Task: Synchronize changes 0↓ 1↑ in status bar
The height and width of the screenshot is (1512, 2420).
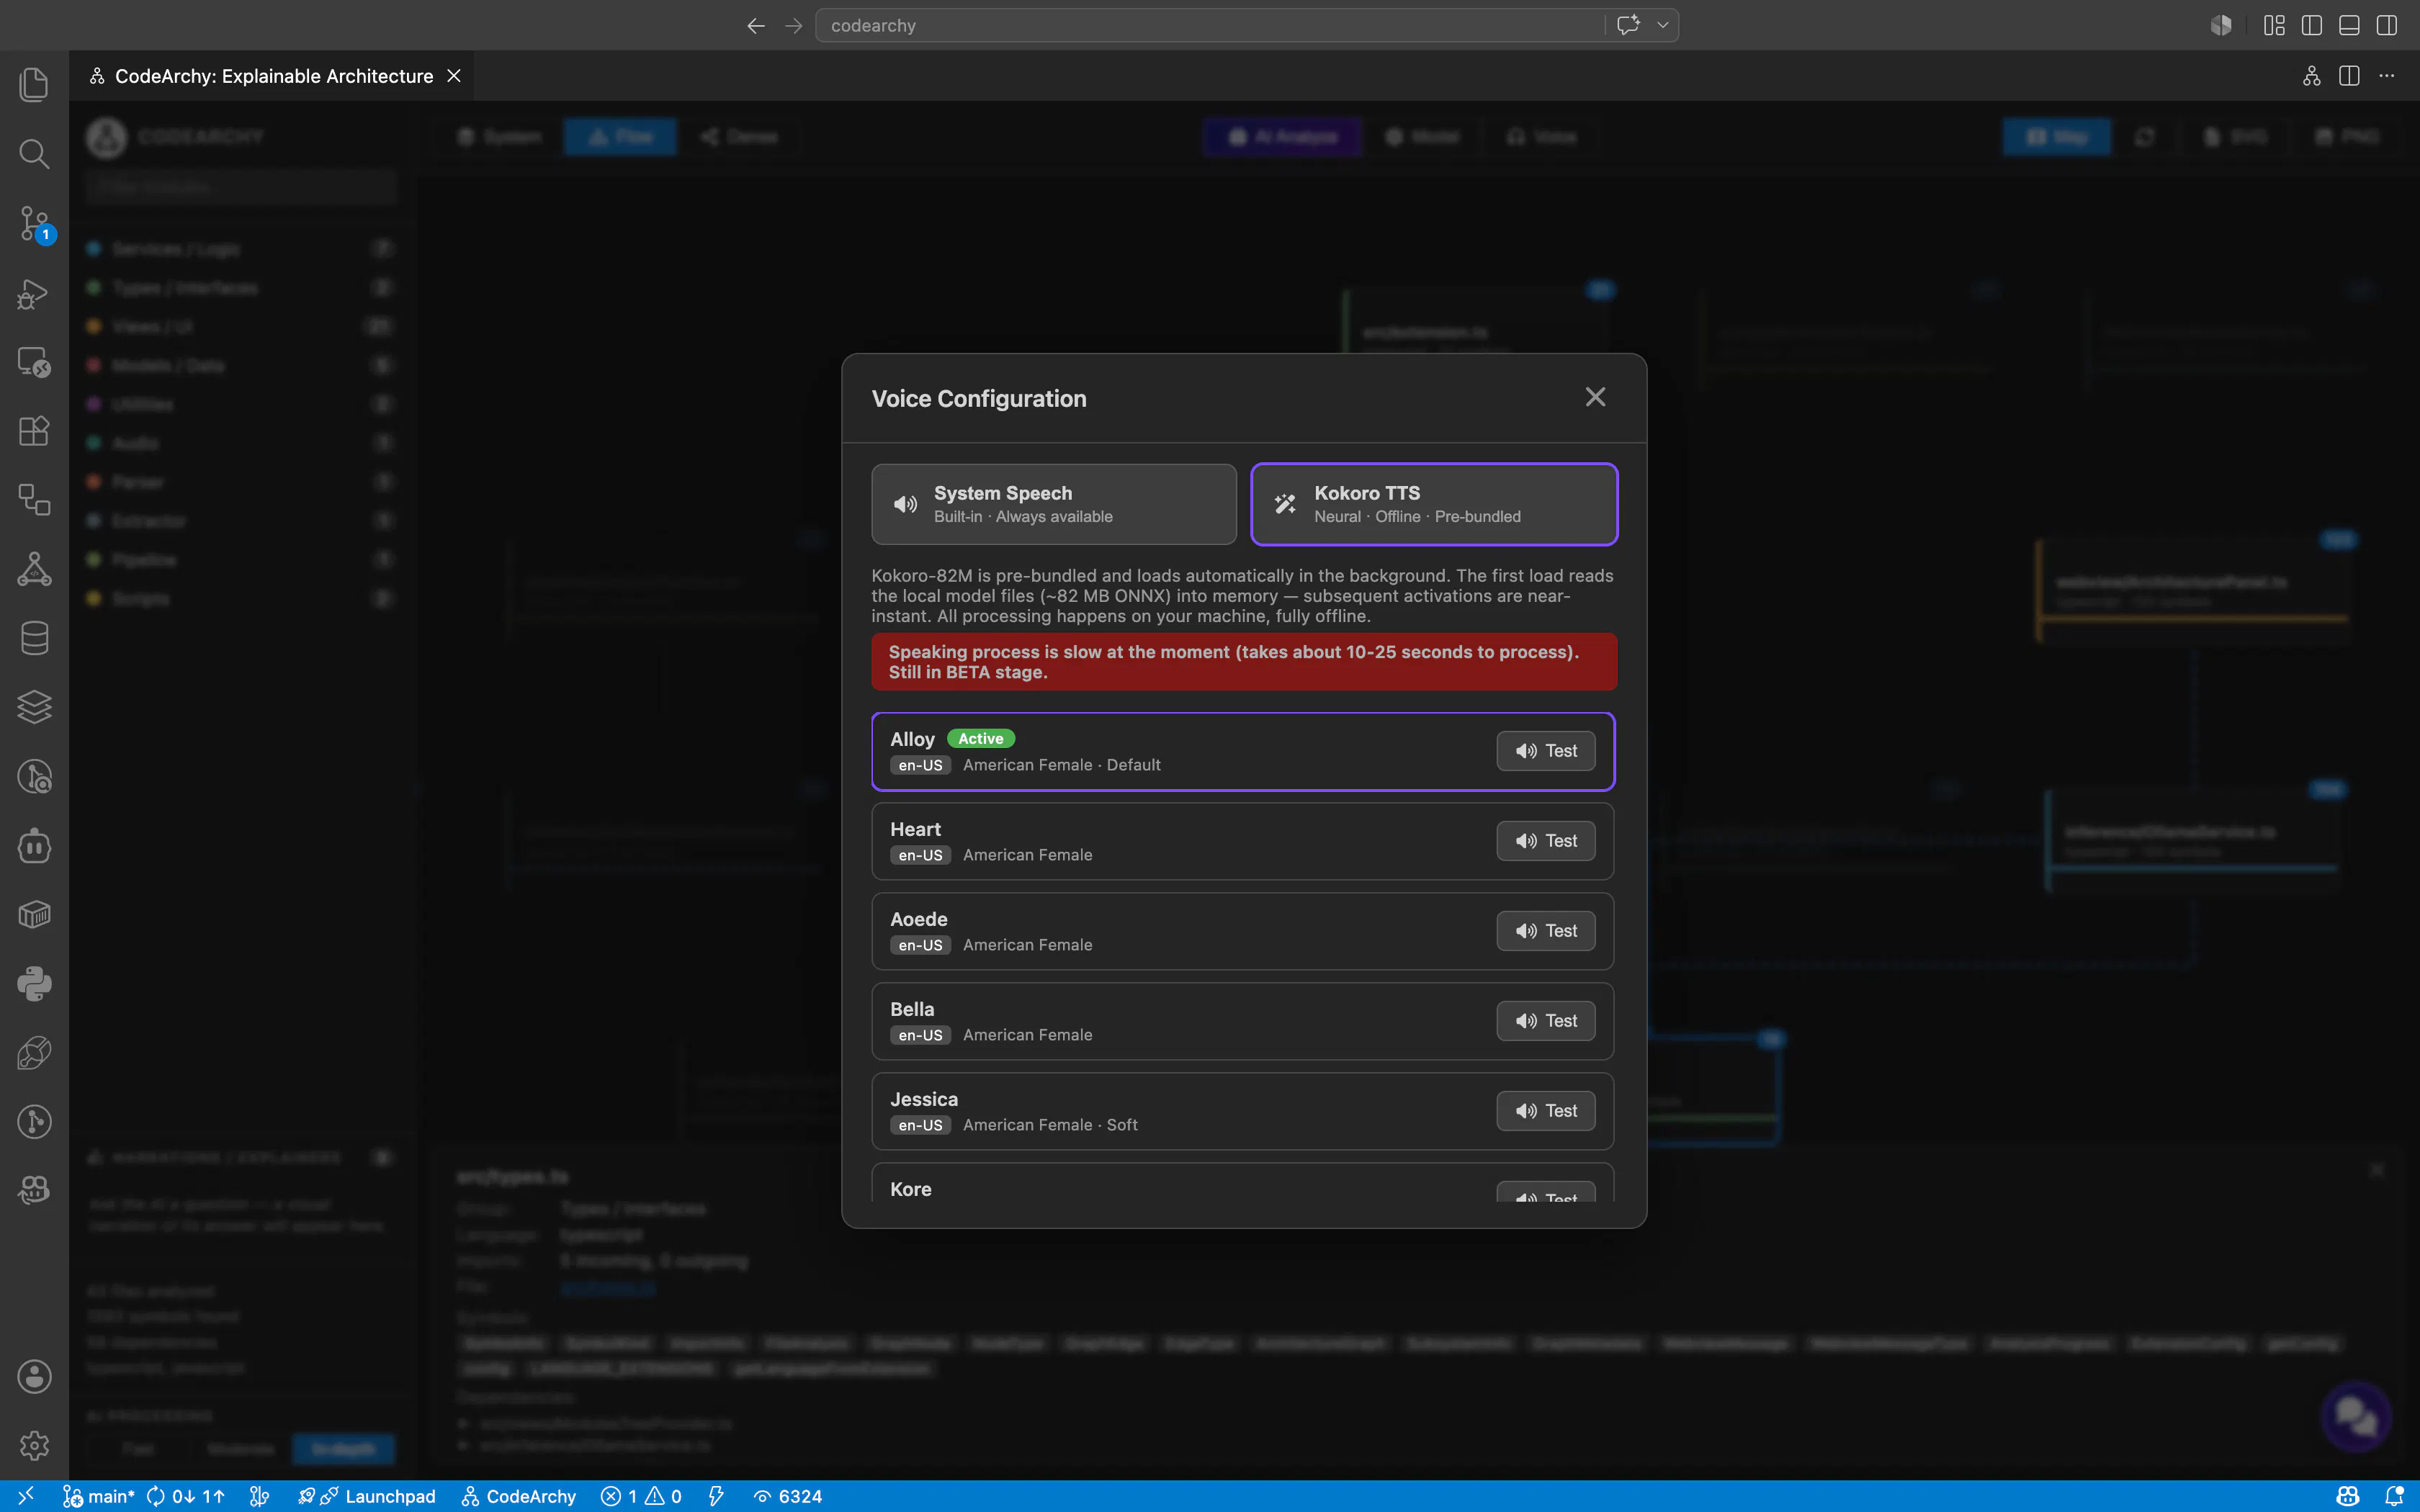Action: coord(186,1496)
